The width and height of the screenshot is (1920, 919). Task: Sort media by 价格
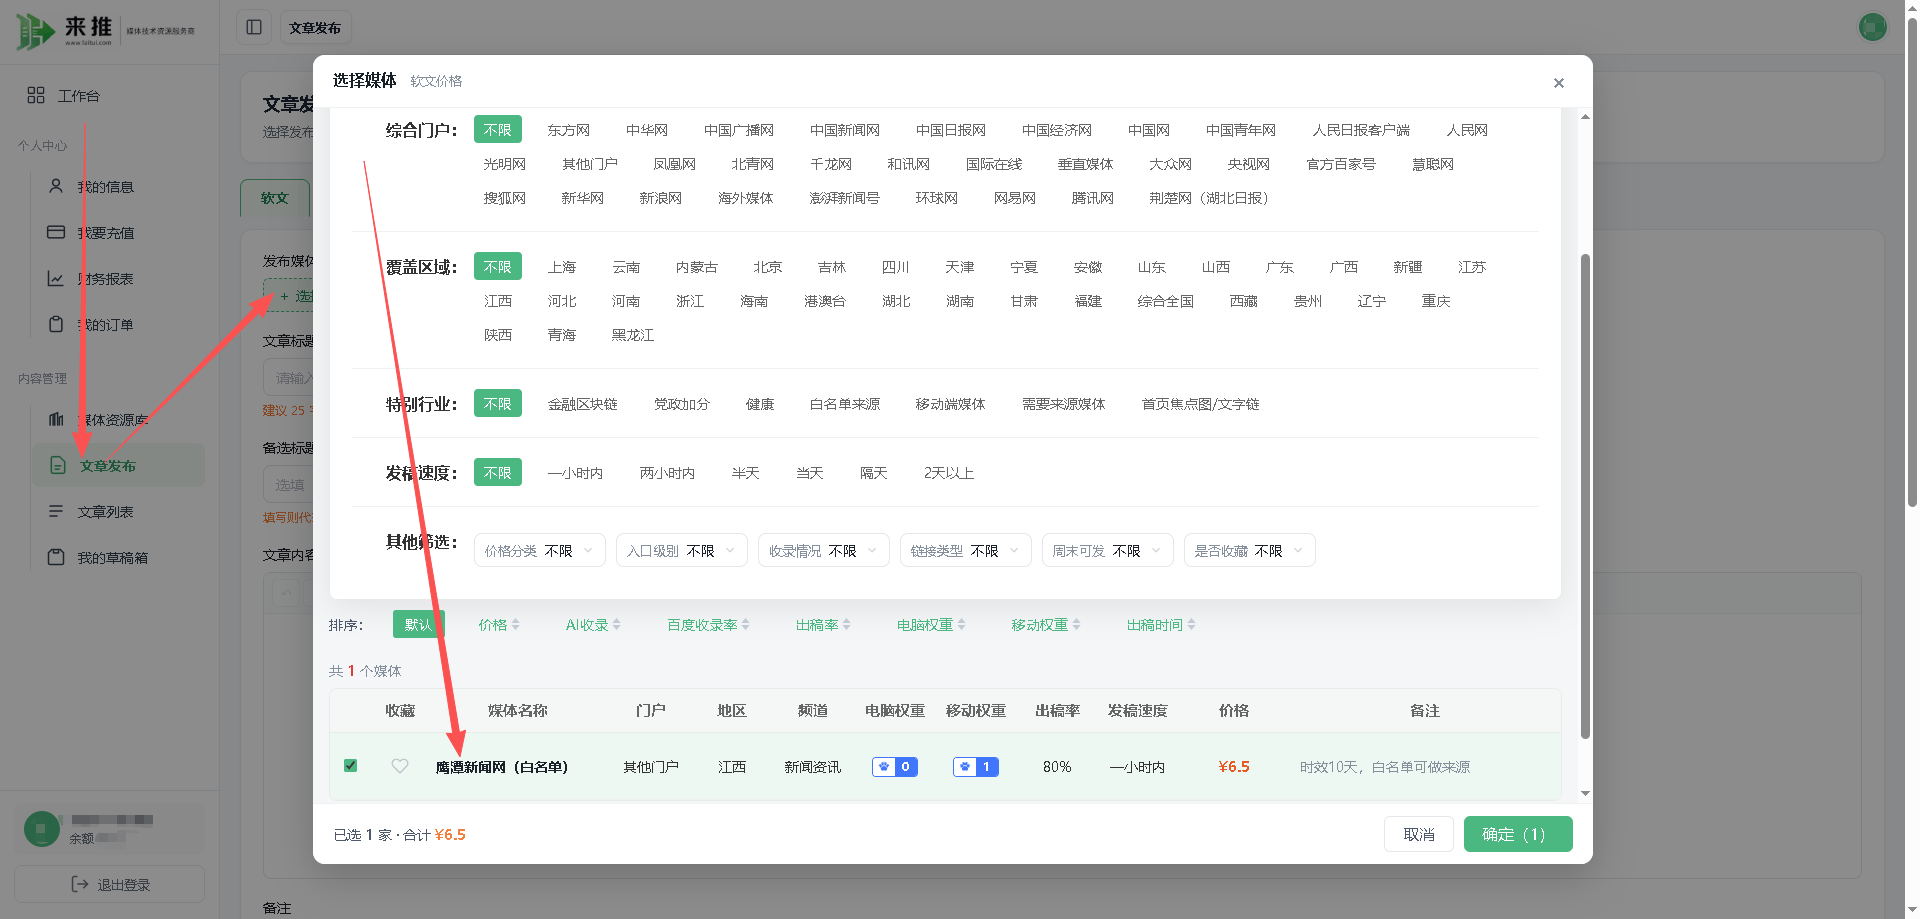tap(499, 625)
